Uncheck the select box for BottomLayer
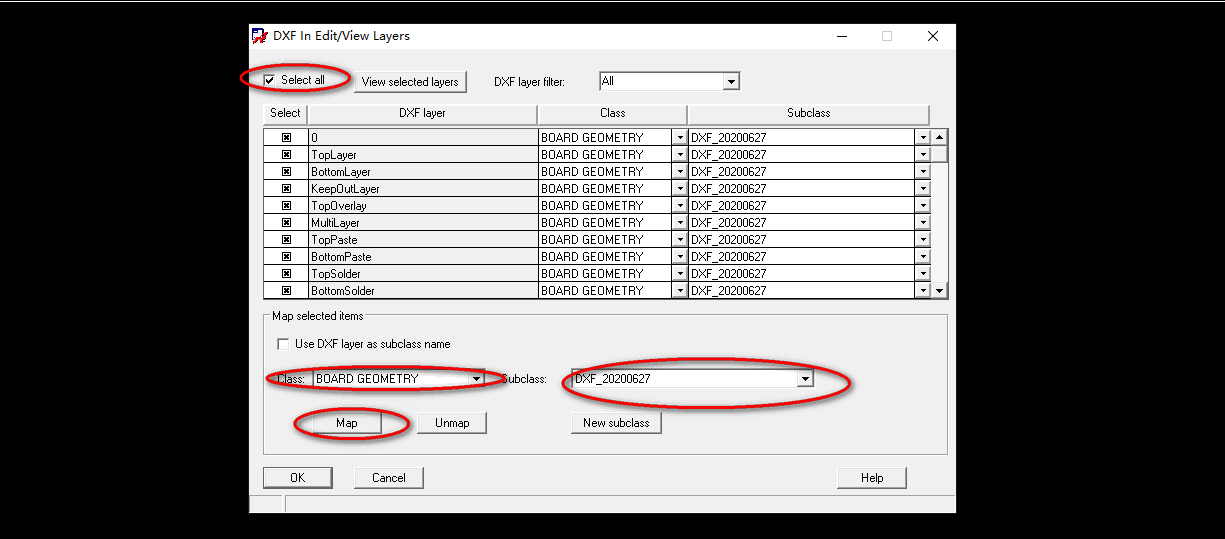 [x=286, y=172]
